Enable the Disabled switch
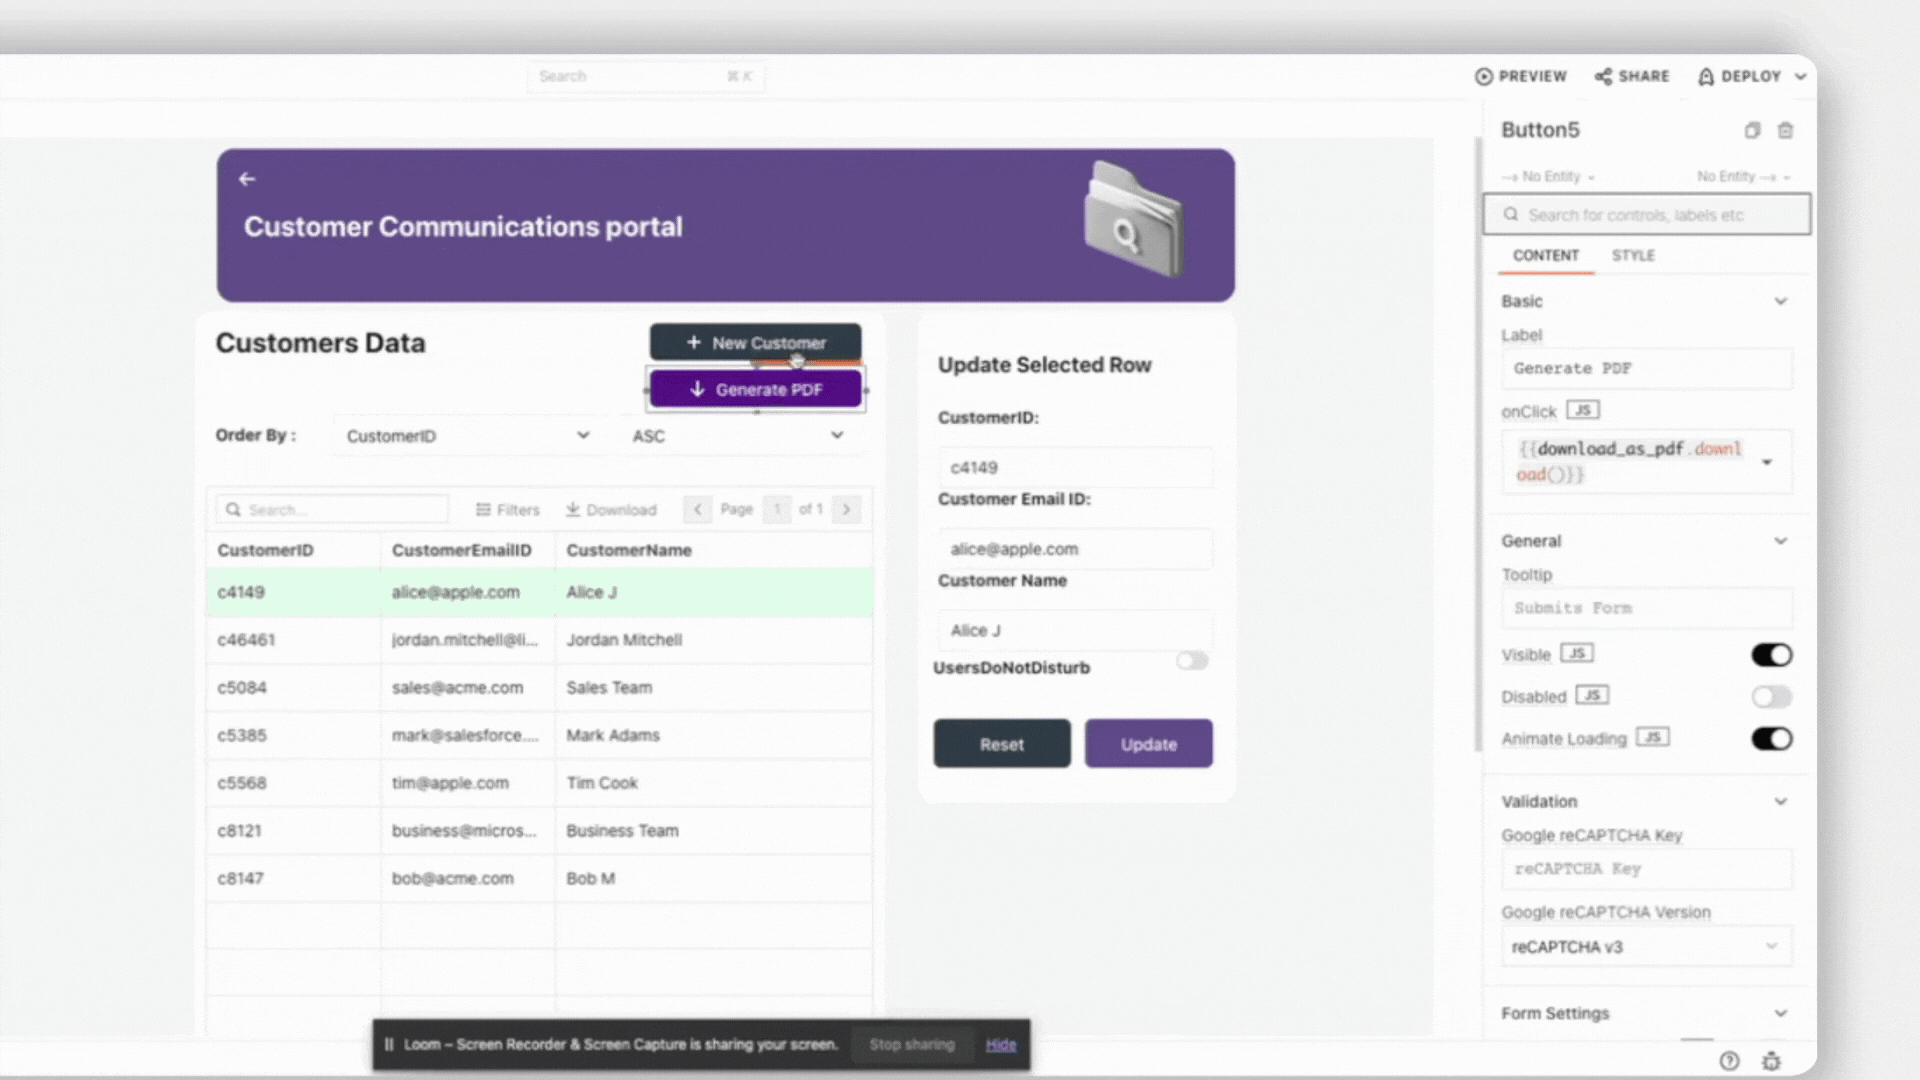 [1771, 697]
